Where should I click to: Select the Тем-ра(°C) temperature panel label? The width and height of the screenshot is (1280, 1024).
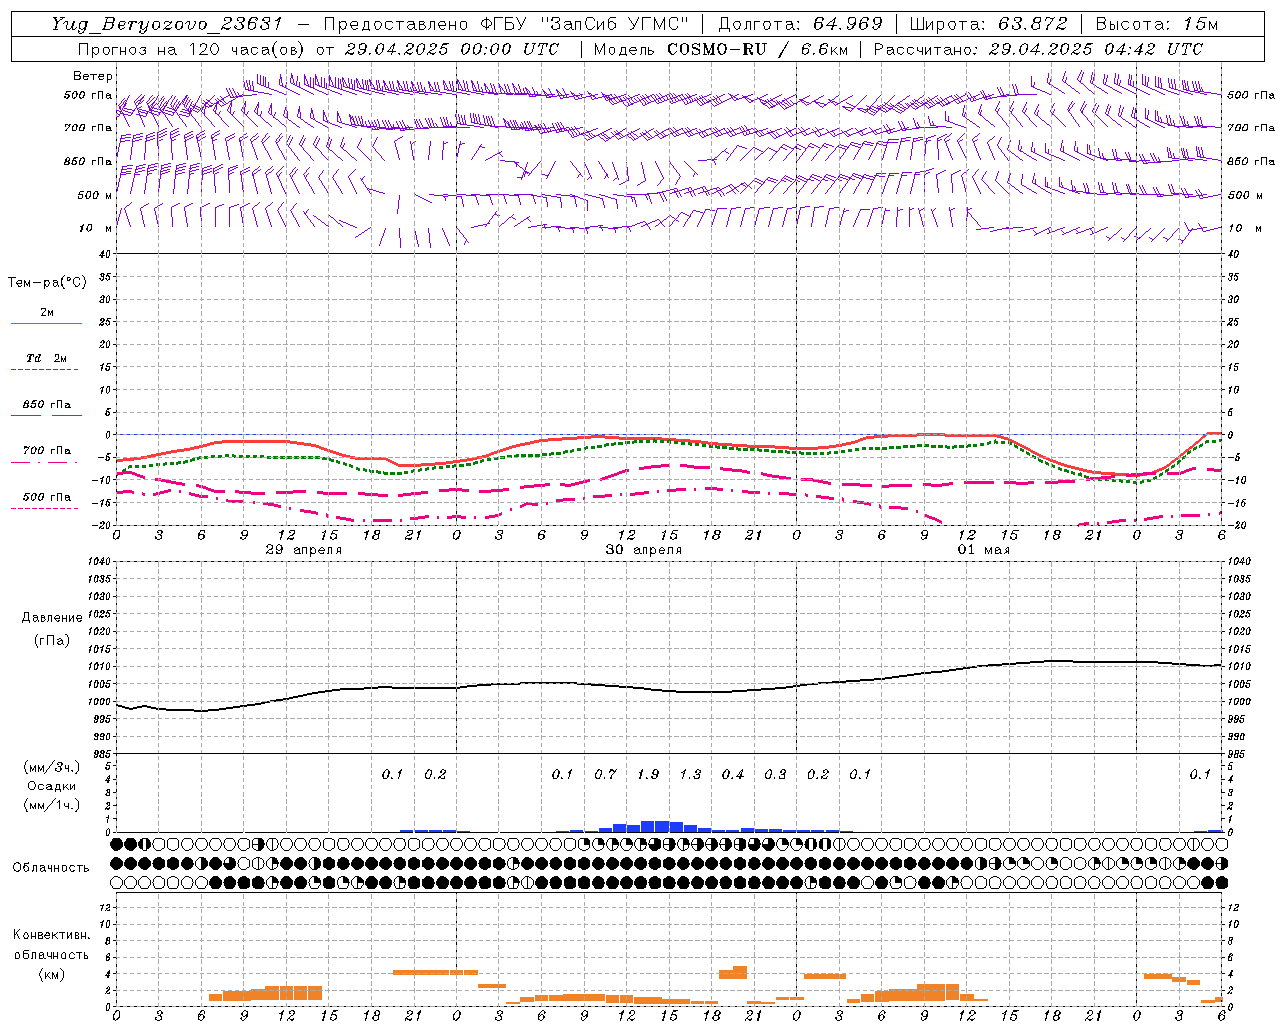tap(47, 283)
